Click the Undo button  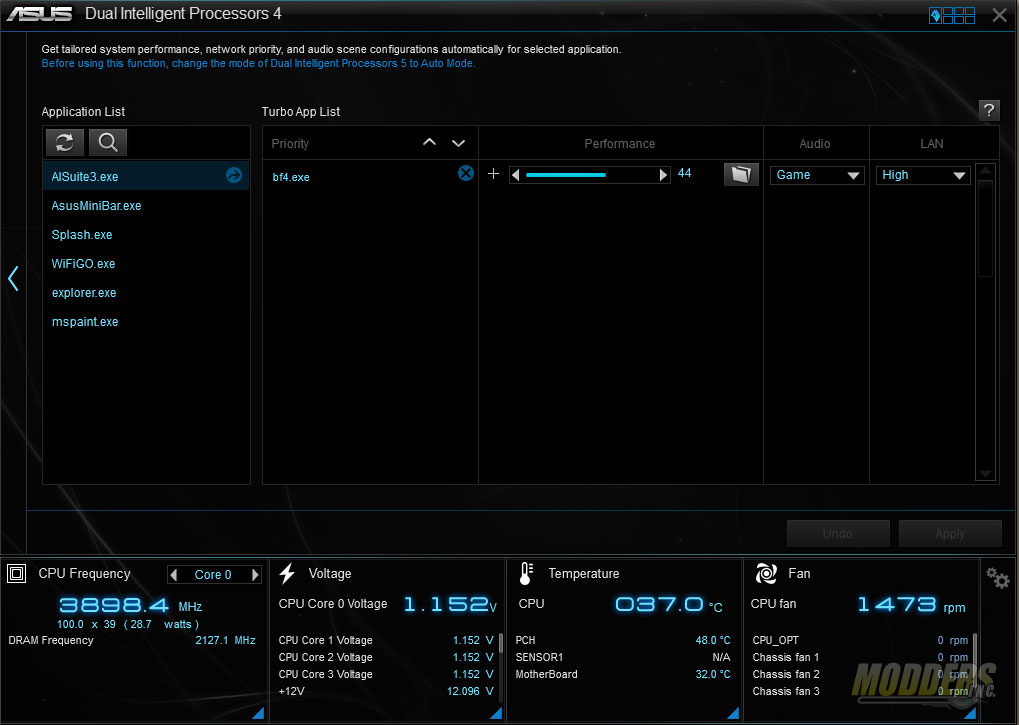pos(837,534)
